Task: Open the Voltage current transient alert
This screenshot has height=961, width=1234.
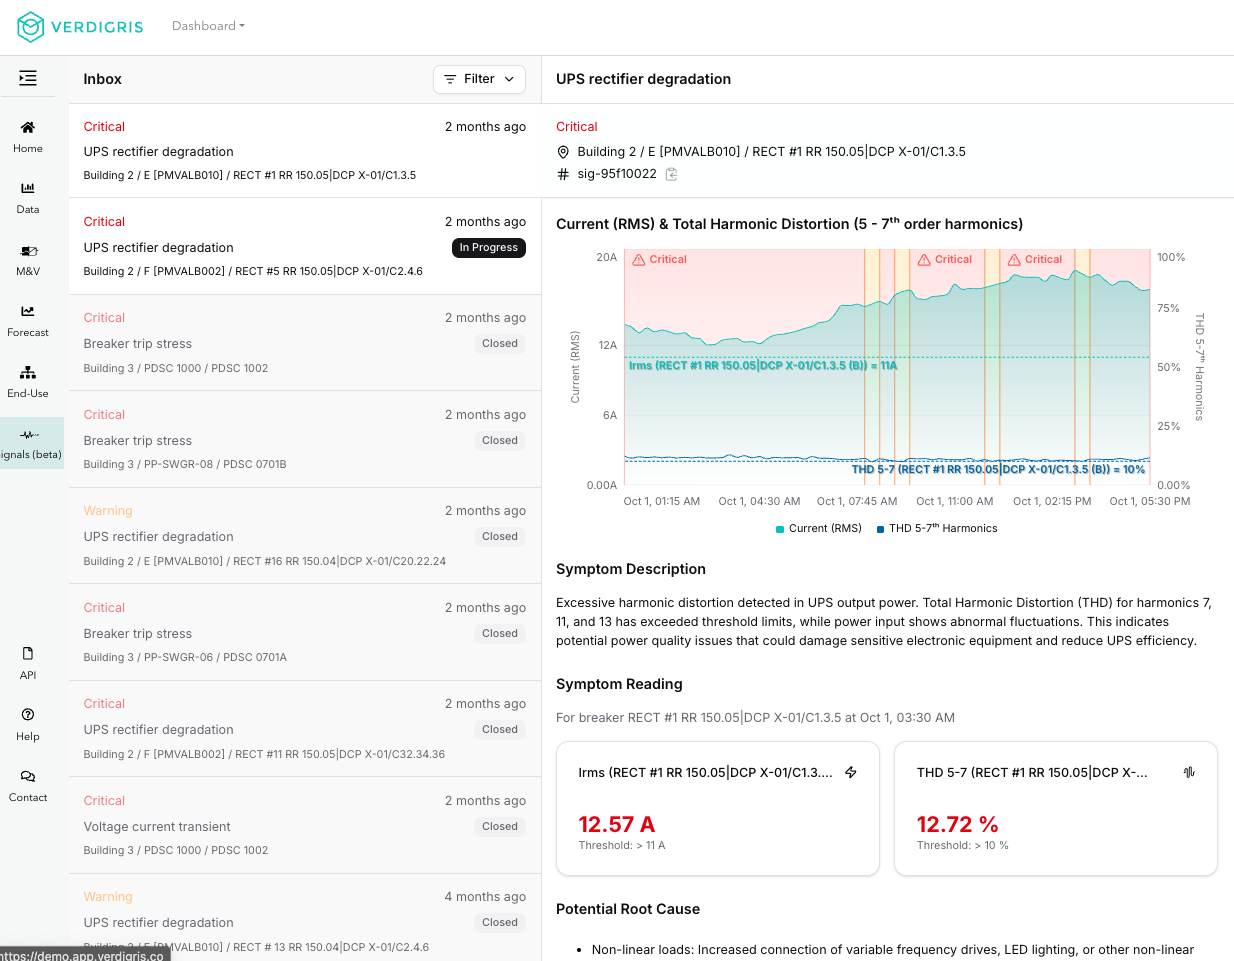Action: (305, 826)
